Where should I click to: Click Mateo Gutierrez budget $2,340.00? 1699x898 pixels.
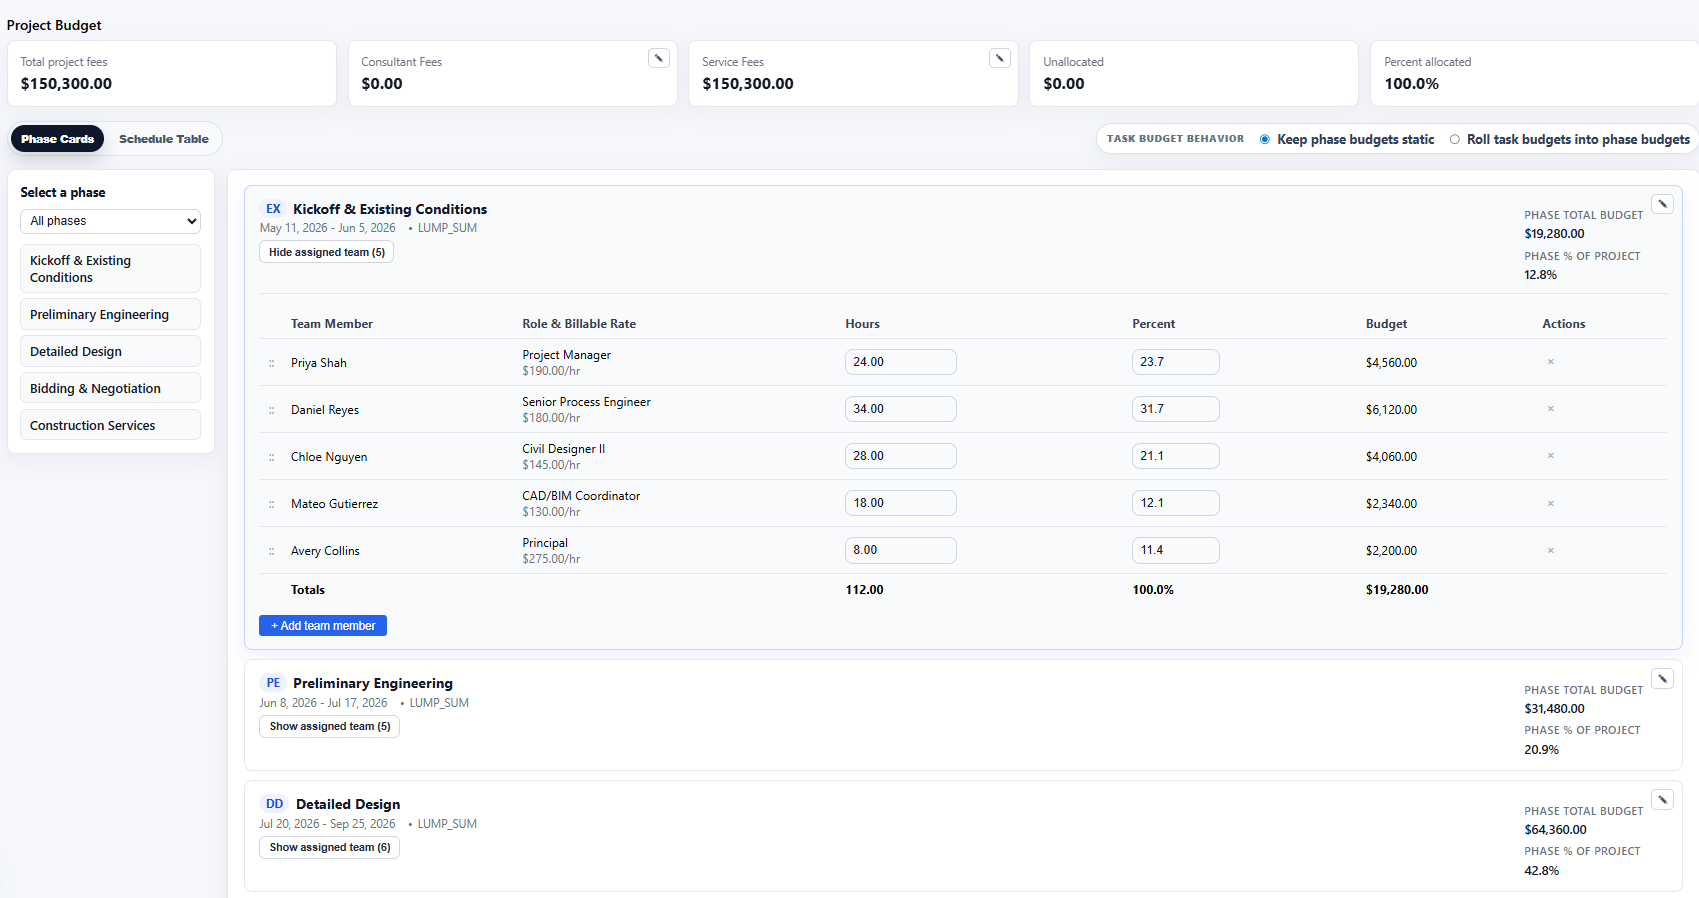[x=1391, y=504]
